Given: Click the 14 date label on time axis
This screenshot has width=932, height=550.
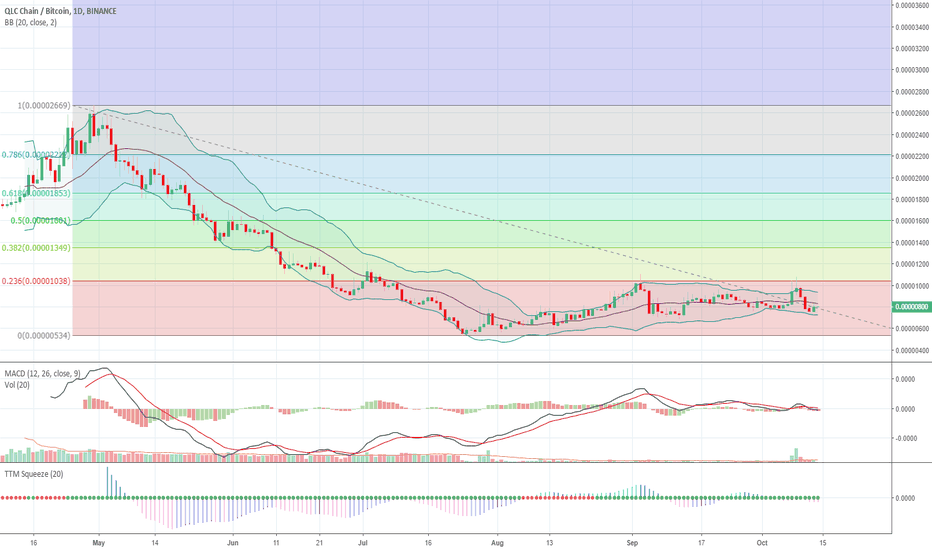Looking at the screenshot, I should (155, 543).
